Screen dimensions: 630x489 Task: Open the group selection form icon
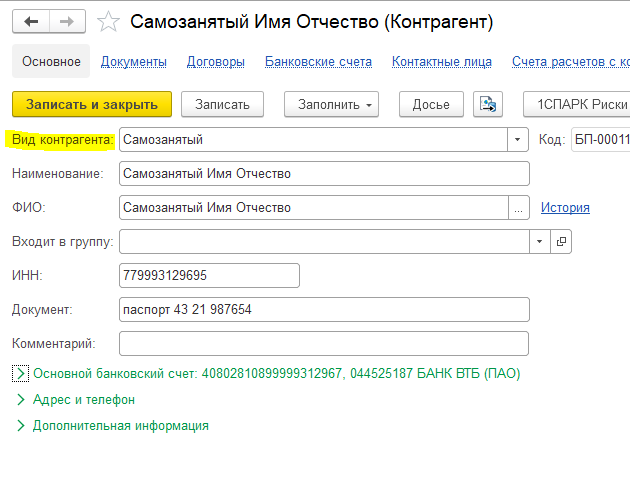tap(561, 241)
